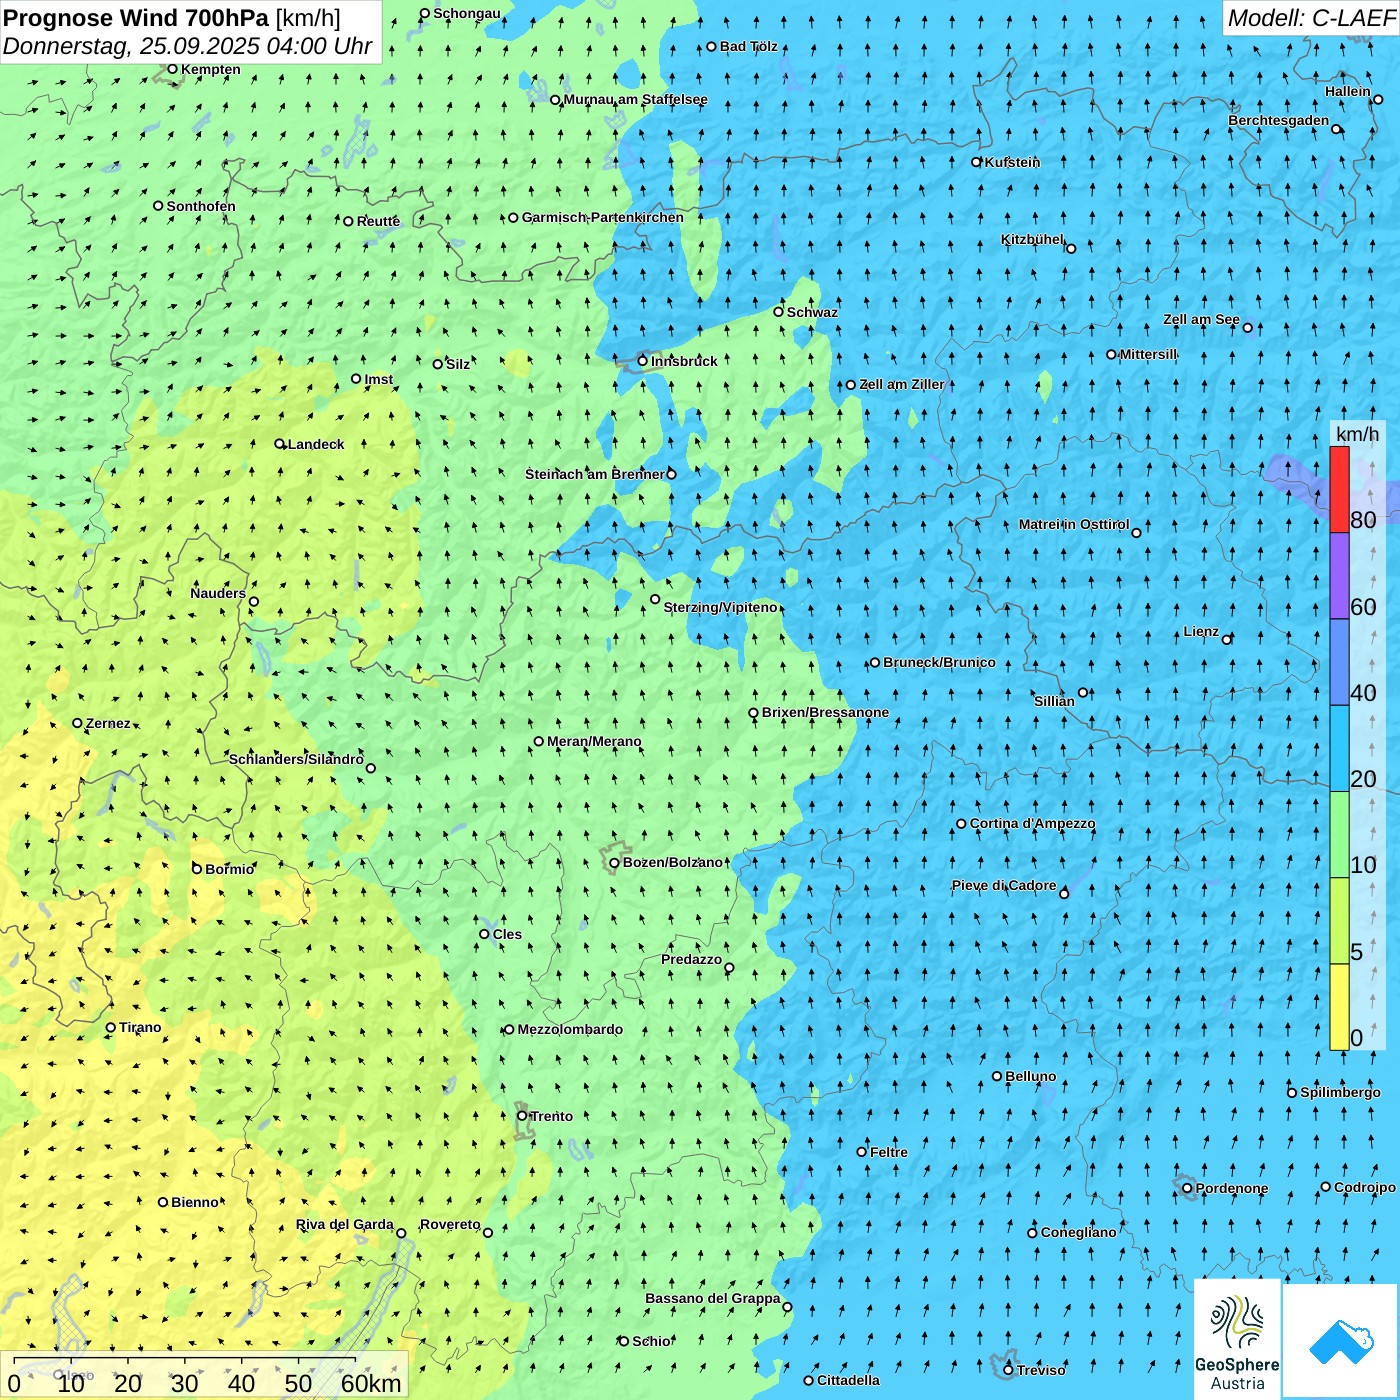Click the 'Mittersill' label
Image resolution: width=1400 pixels, height=1400 pixels.
pyautogui.click(x=1148, y=355)
